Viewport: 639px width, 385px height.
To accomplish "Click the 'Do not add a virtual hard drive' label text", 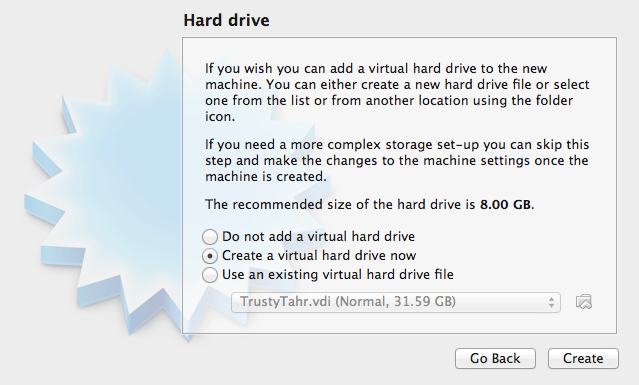I will click(x=318, y=237).
